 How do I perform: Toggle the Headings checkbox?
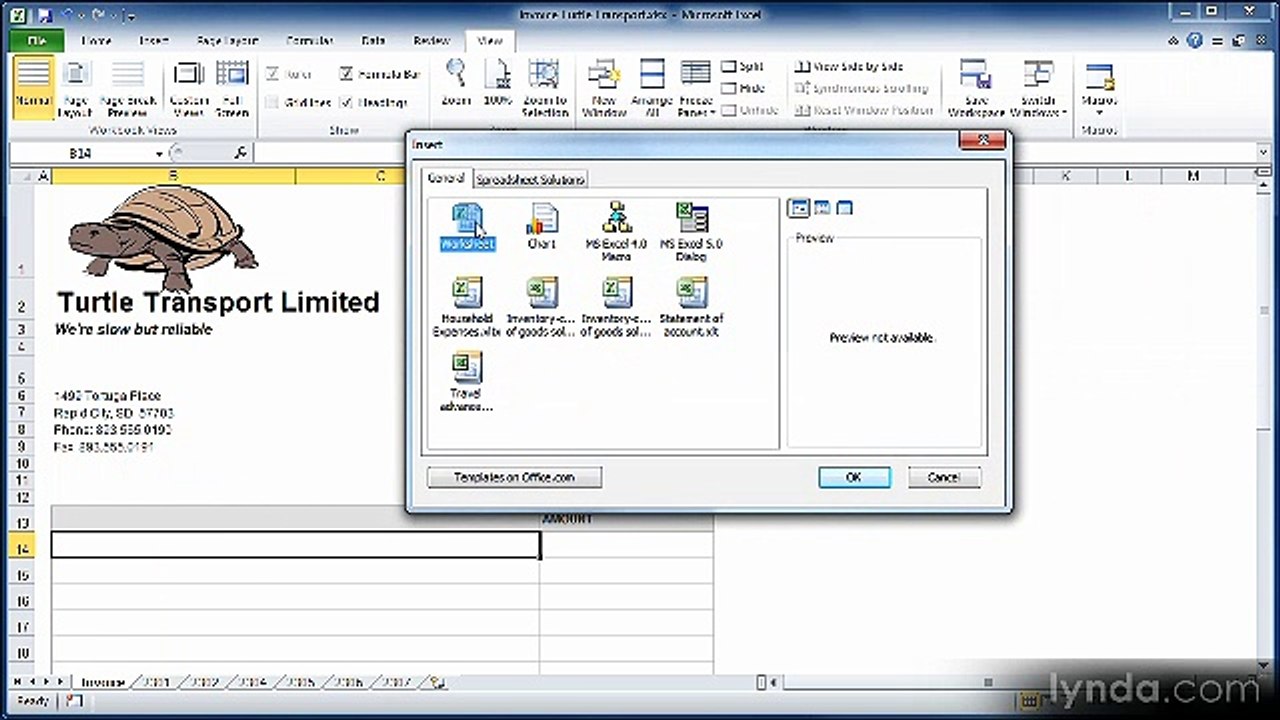pos(373,102)
